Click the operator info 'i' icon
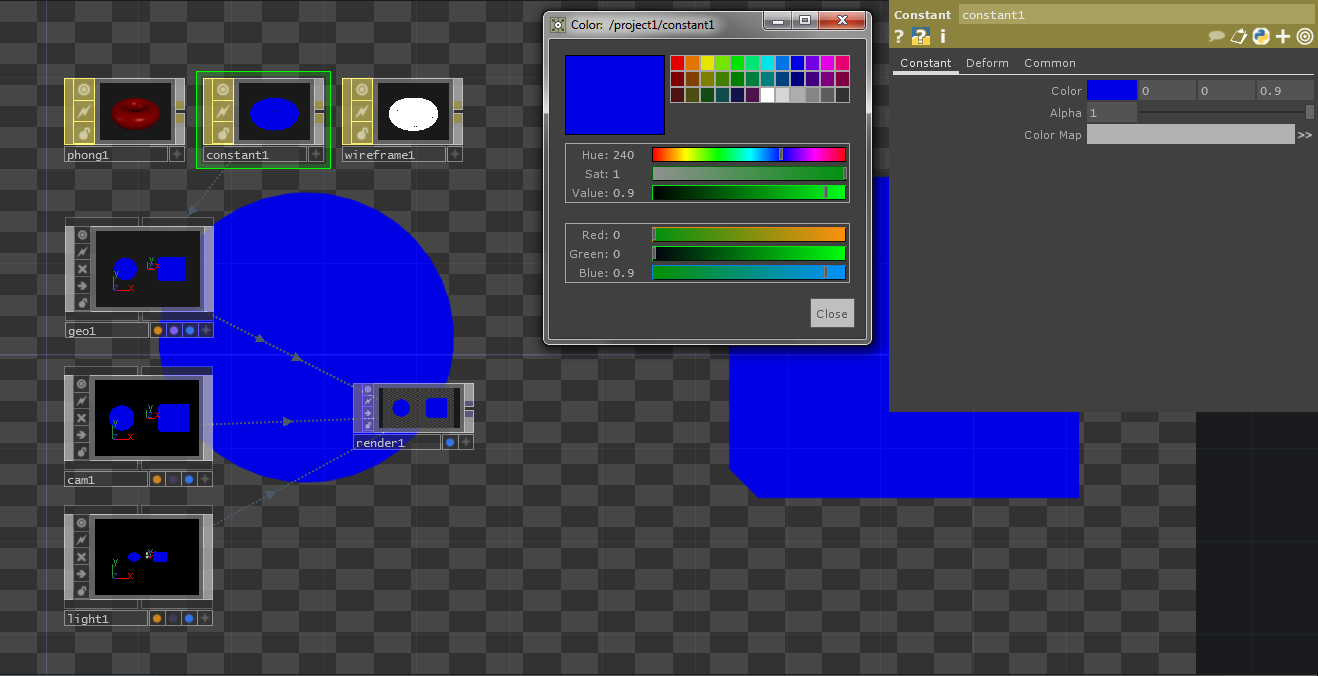Screen dimensions: 1318x676 942,37
